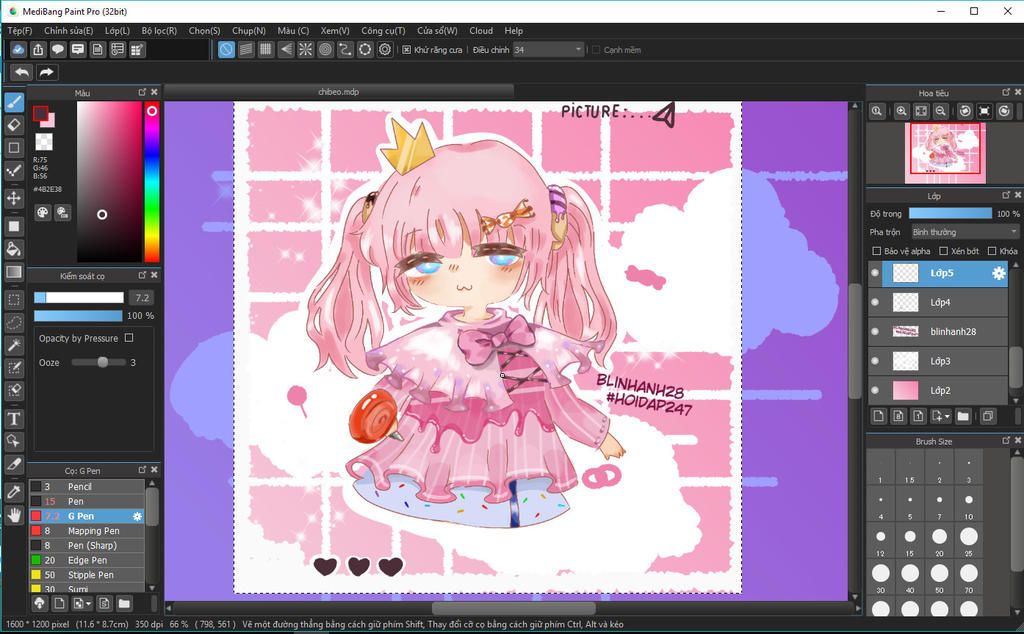This screenshot has height=634, width=1024.
Task: Zoom in using Navigator plus magnifier
Action: 901,111
